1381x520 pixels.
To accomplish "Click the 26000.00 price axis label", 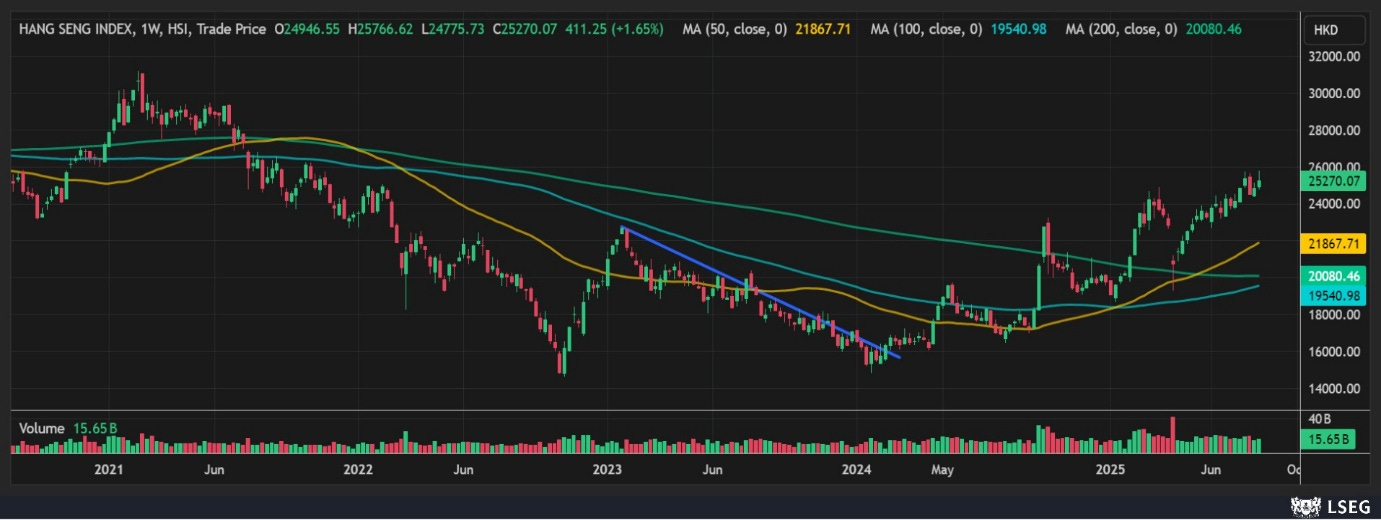I will click(x=1335, y=167).
